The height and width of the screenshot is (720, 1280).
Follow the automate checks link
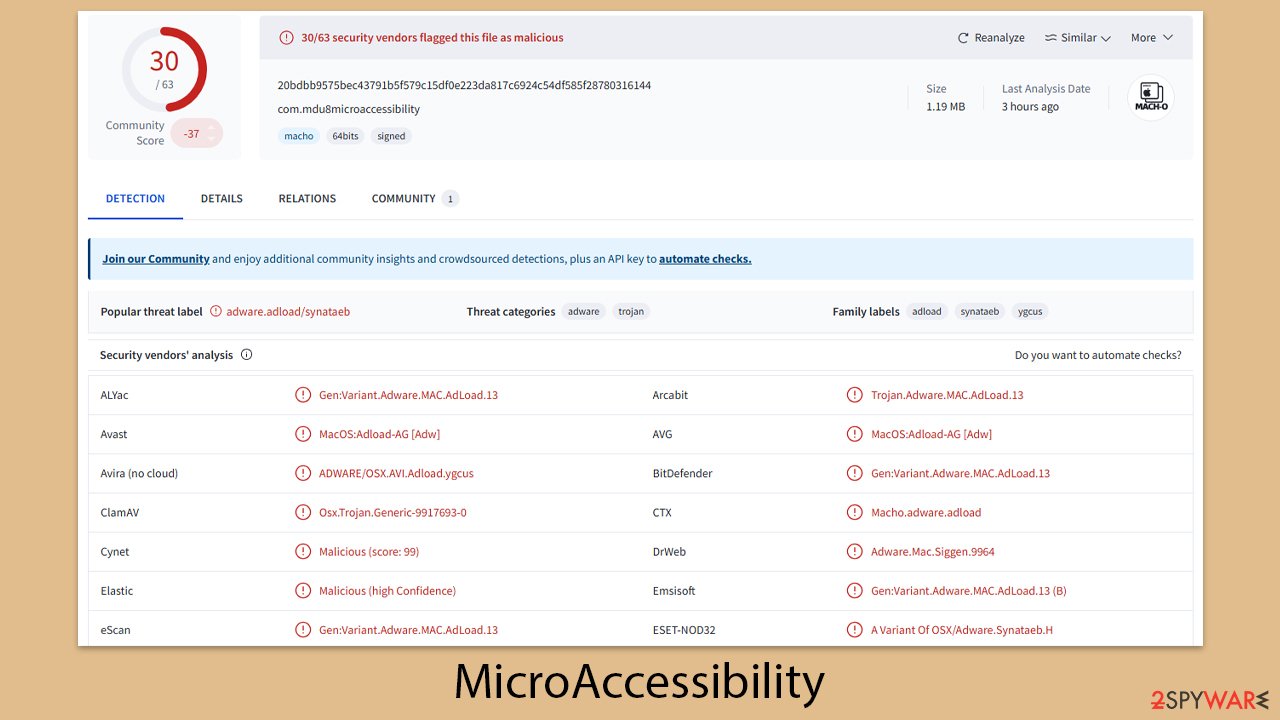click(705, 258)
